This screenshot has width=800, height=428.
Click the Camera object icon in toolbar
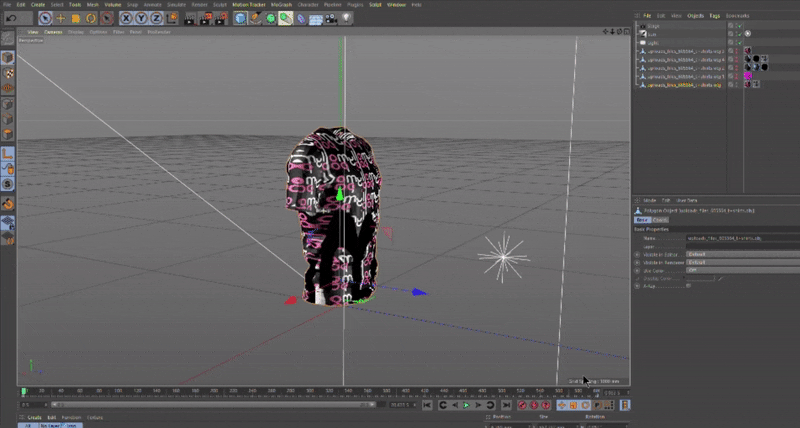pos(330,18)
